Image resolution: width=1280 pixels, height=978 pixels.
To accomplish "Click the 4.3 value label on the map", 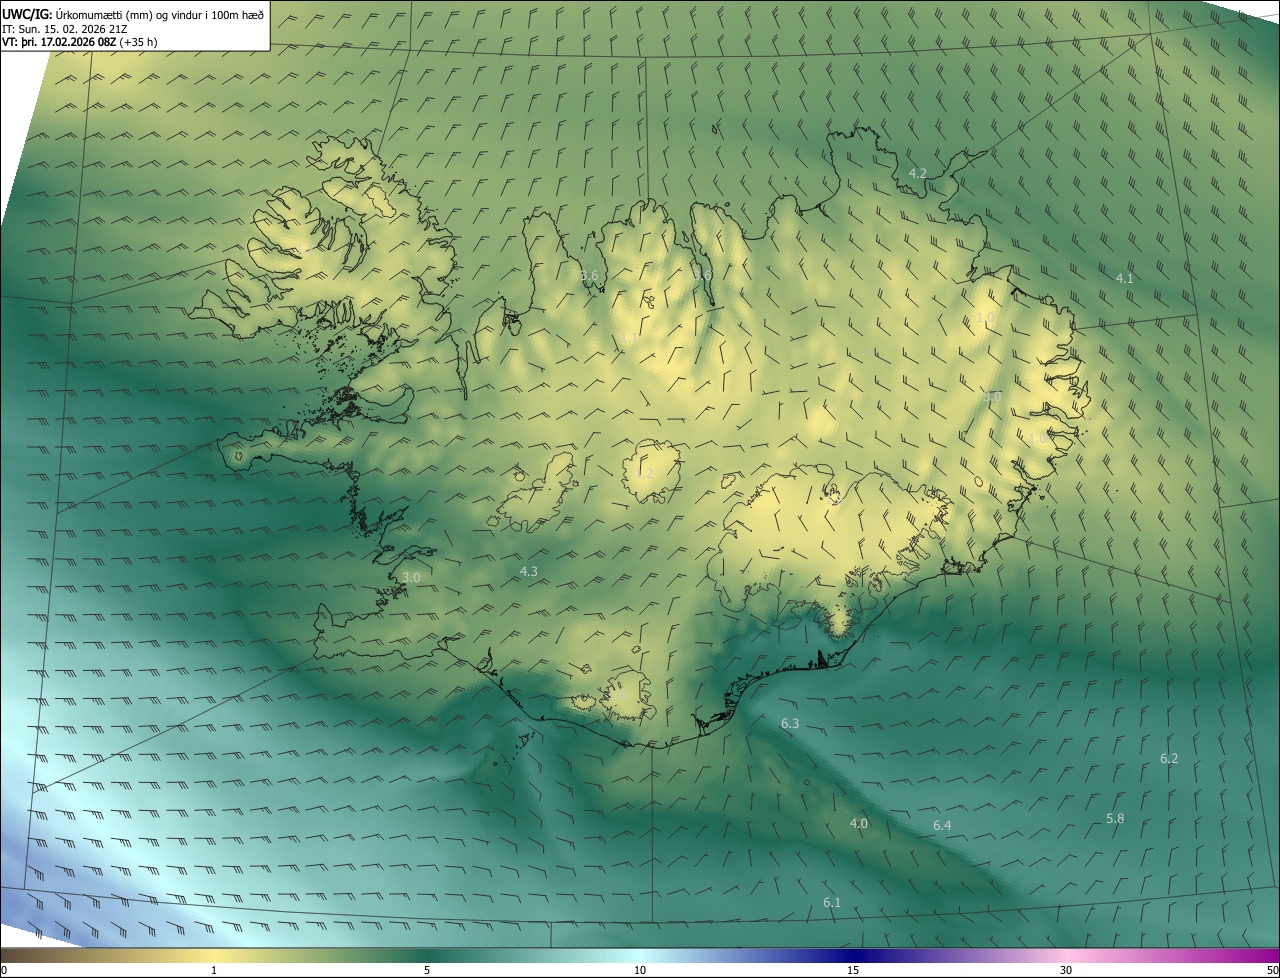I will click(x=529, y=572).
